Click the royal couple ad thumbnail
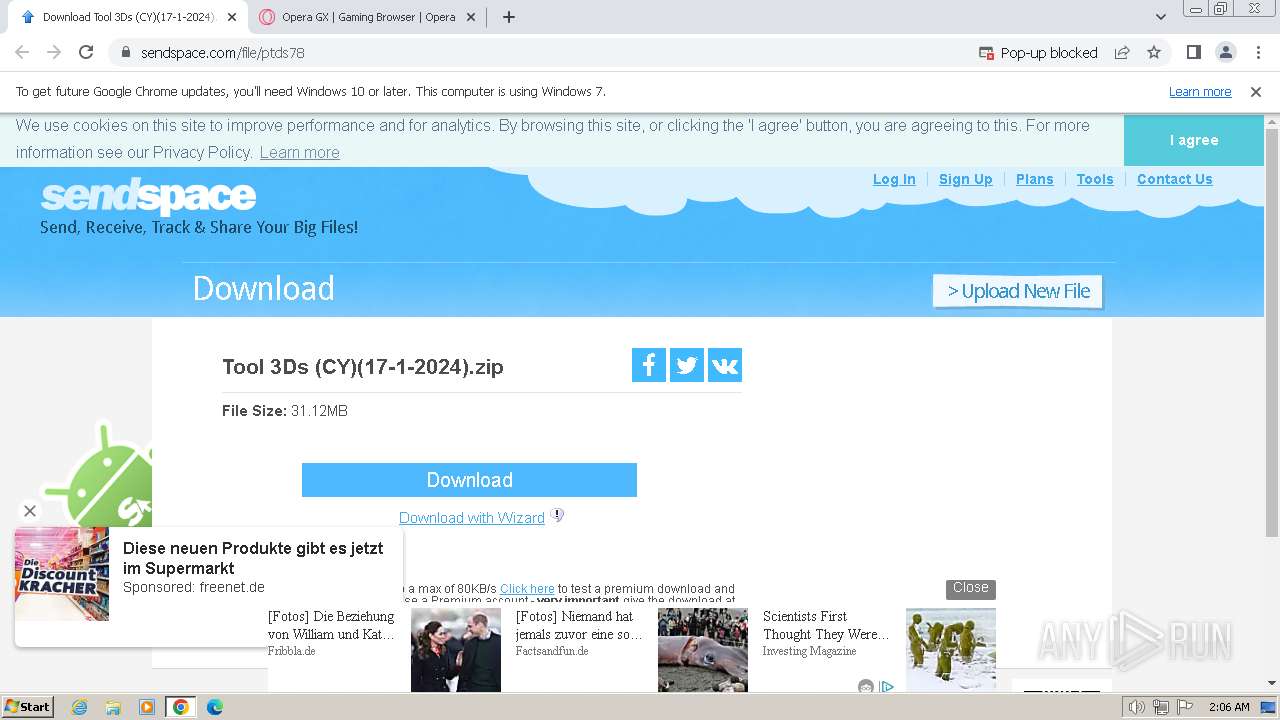 [456, 650]
